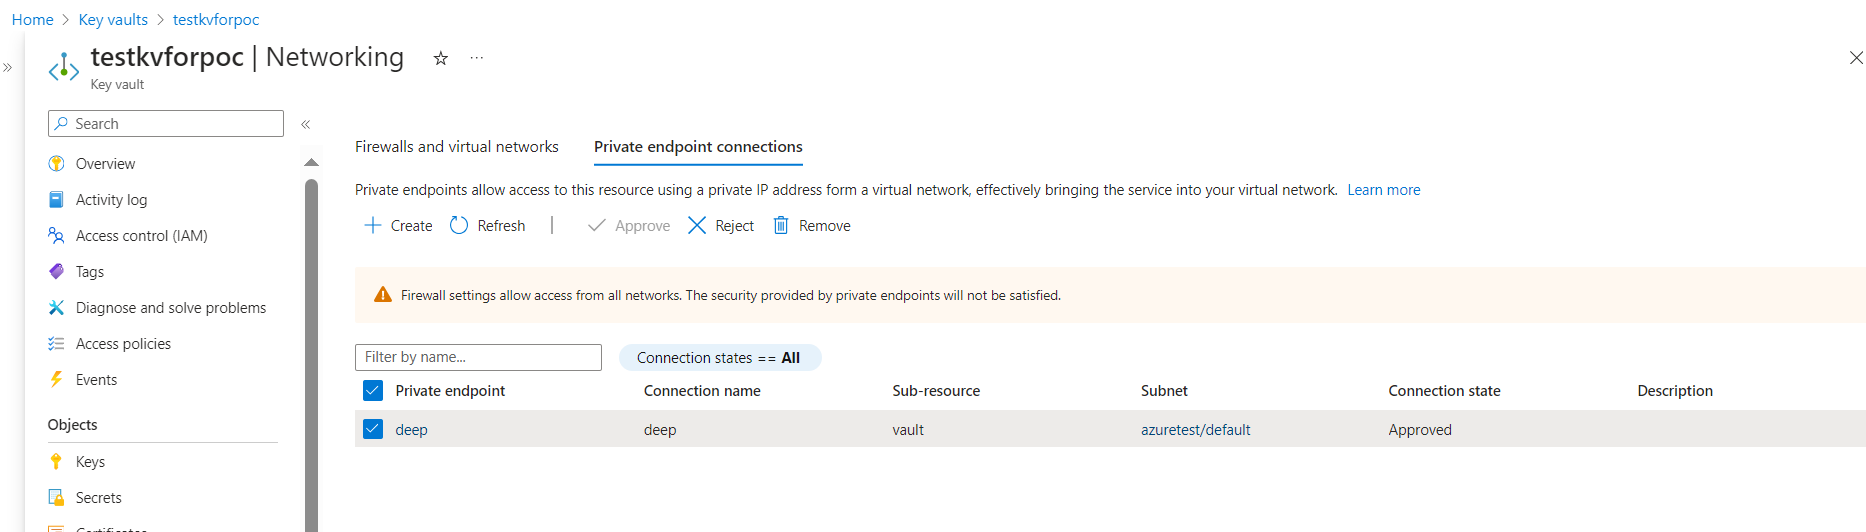1866x532 pixels.
Task: Switch to Firewalls and virtual networks tab
Action: pos(457,147)
